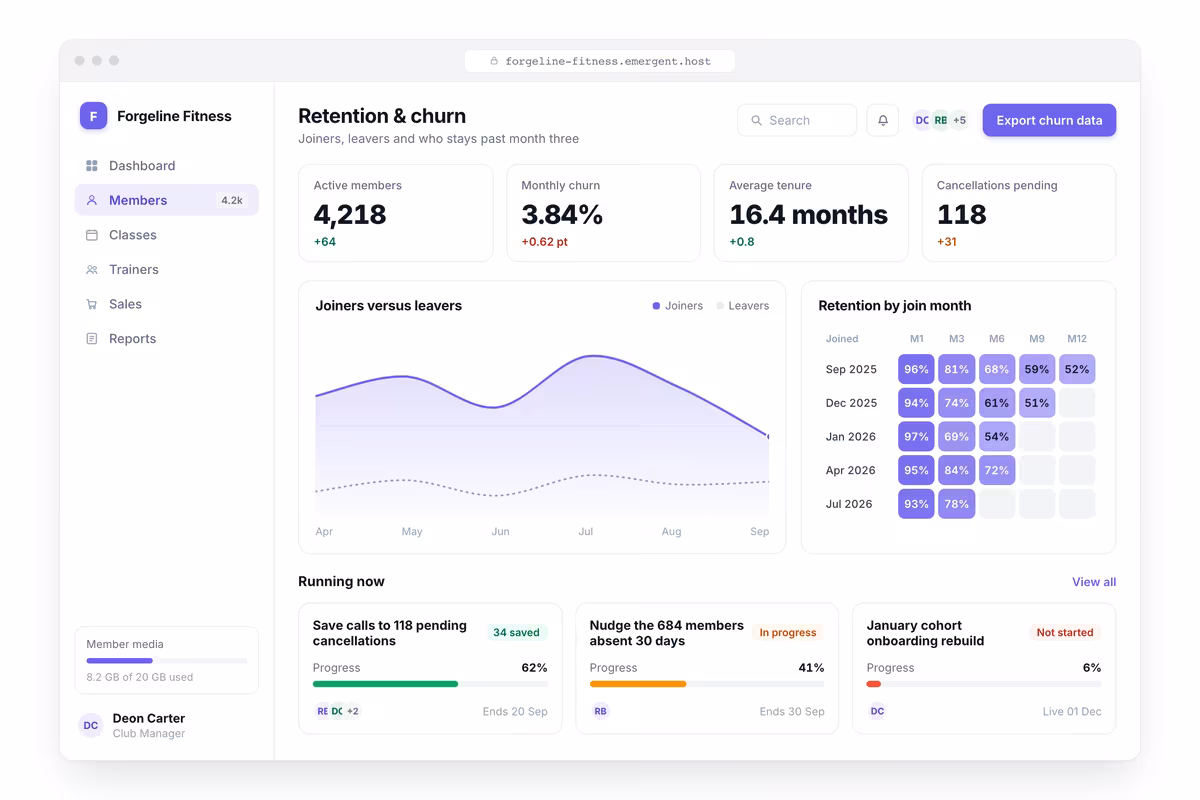Viewport: 1200px width, 800px height.
Task: Click the Sep 2025 M12 52% cell
Action: pyautogui.click(x=1077, y=369)
